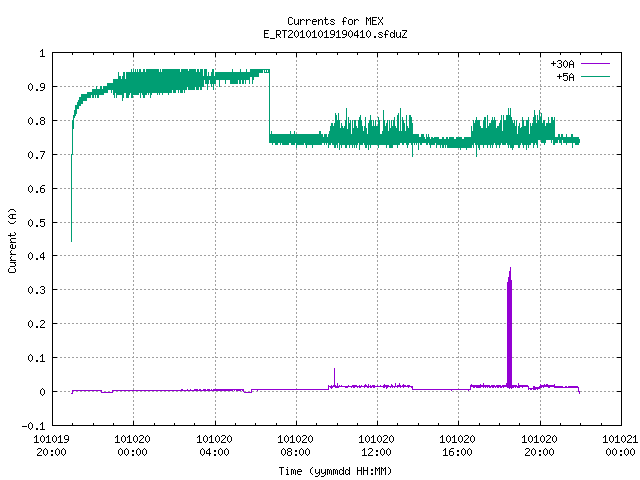Screen dimensions: 640x480
Task: Click the y-axis tick value 0.9
Action: pyautogui.click(x=37, y=87)
